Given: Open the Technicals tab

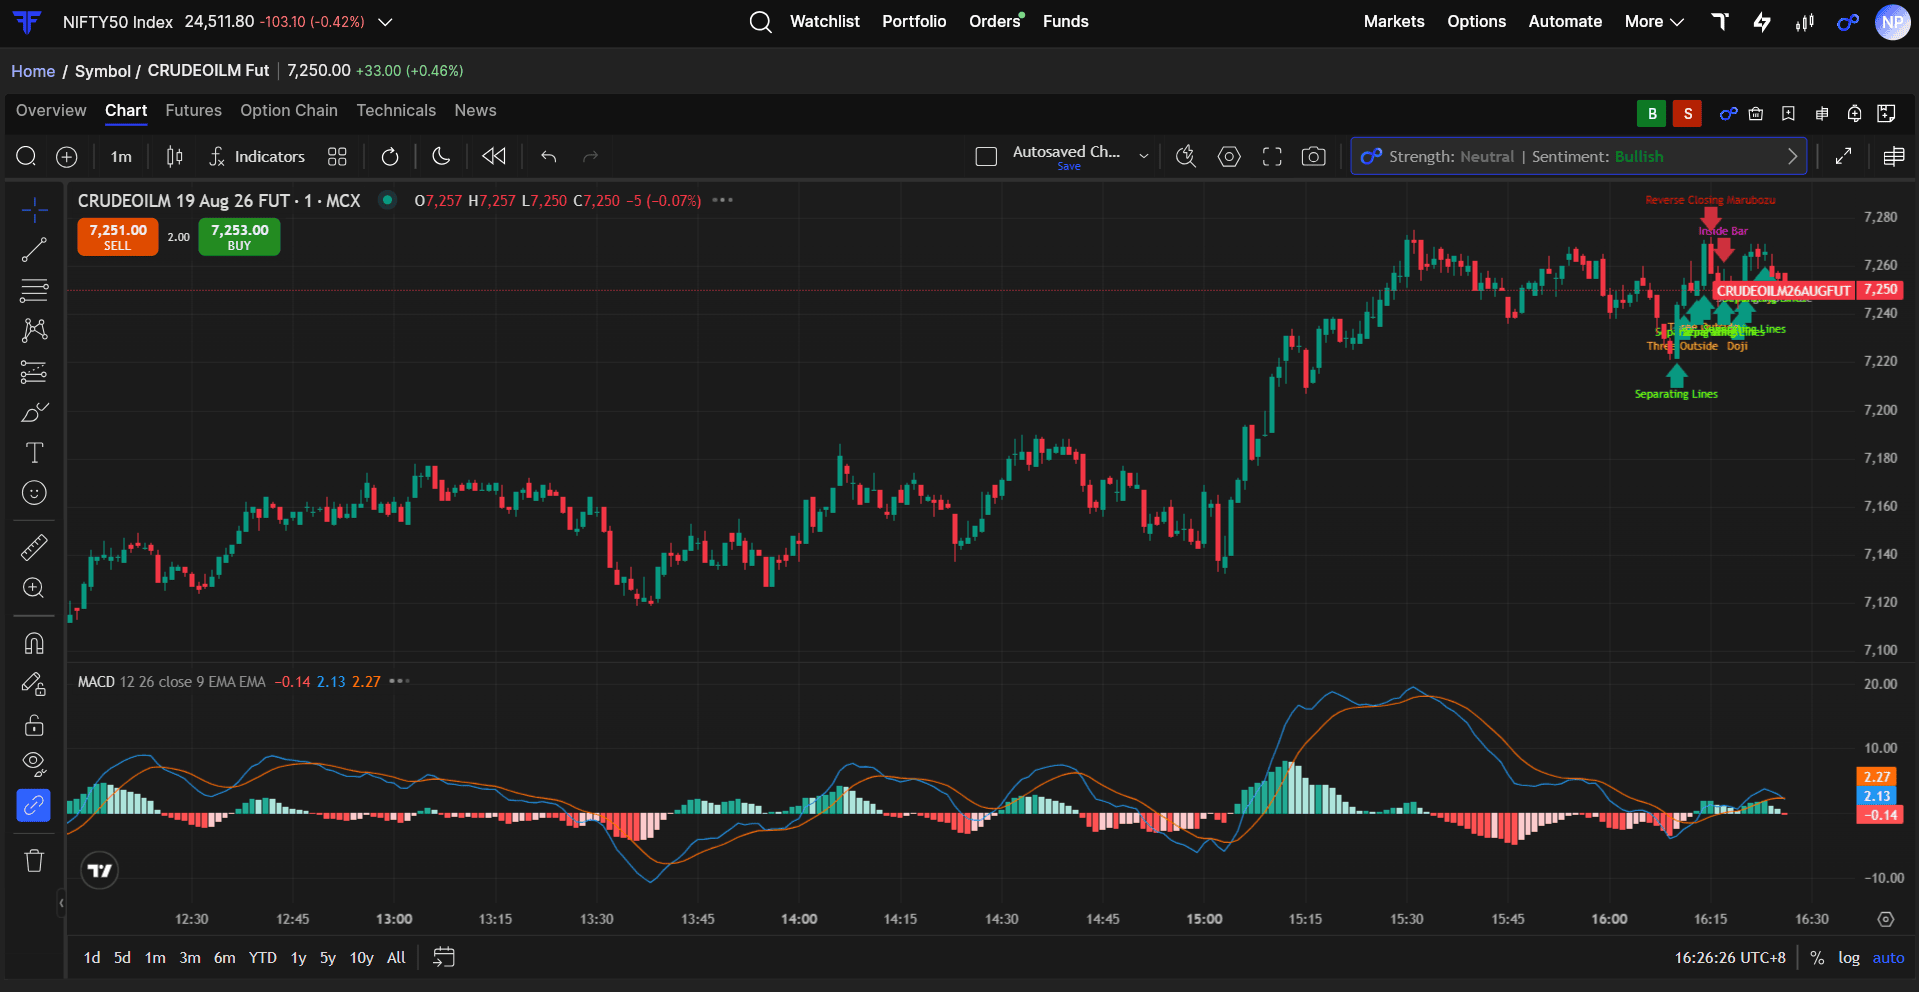Looking at the screenshot, I should tap(396, 111).
